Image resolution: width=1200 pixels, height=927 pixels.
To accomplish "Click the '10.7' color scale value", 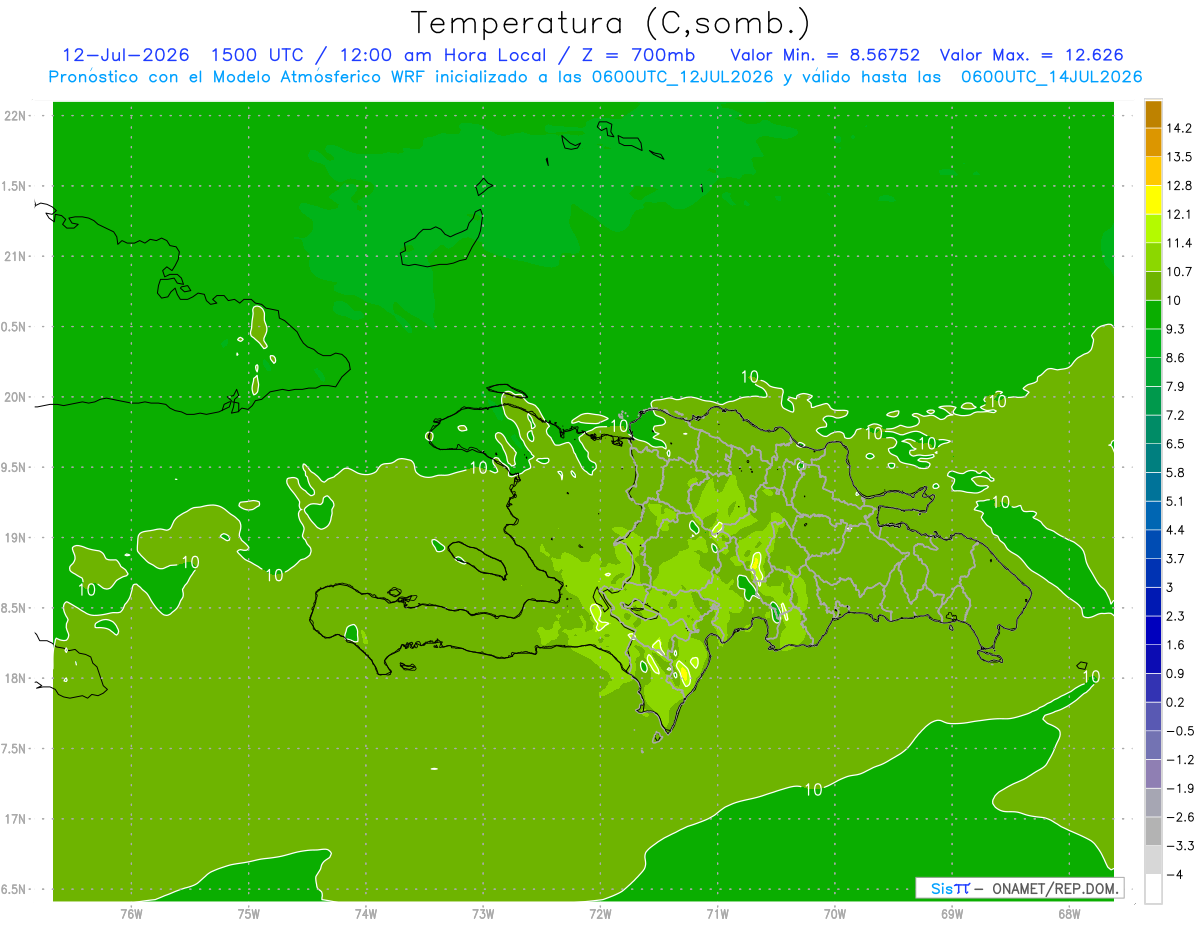I will (1180, 271).
